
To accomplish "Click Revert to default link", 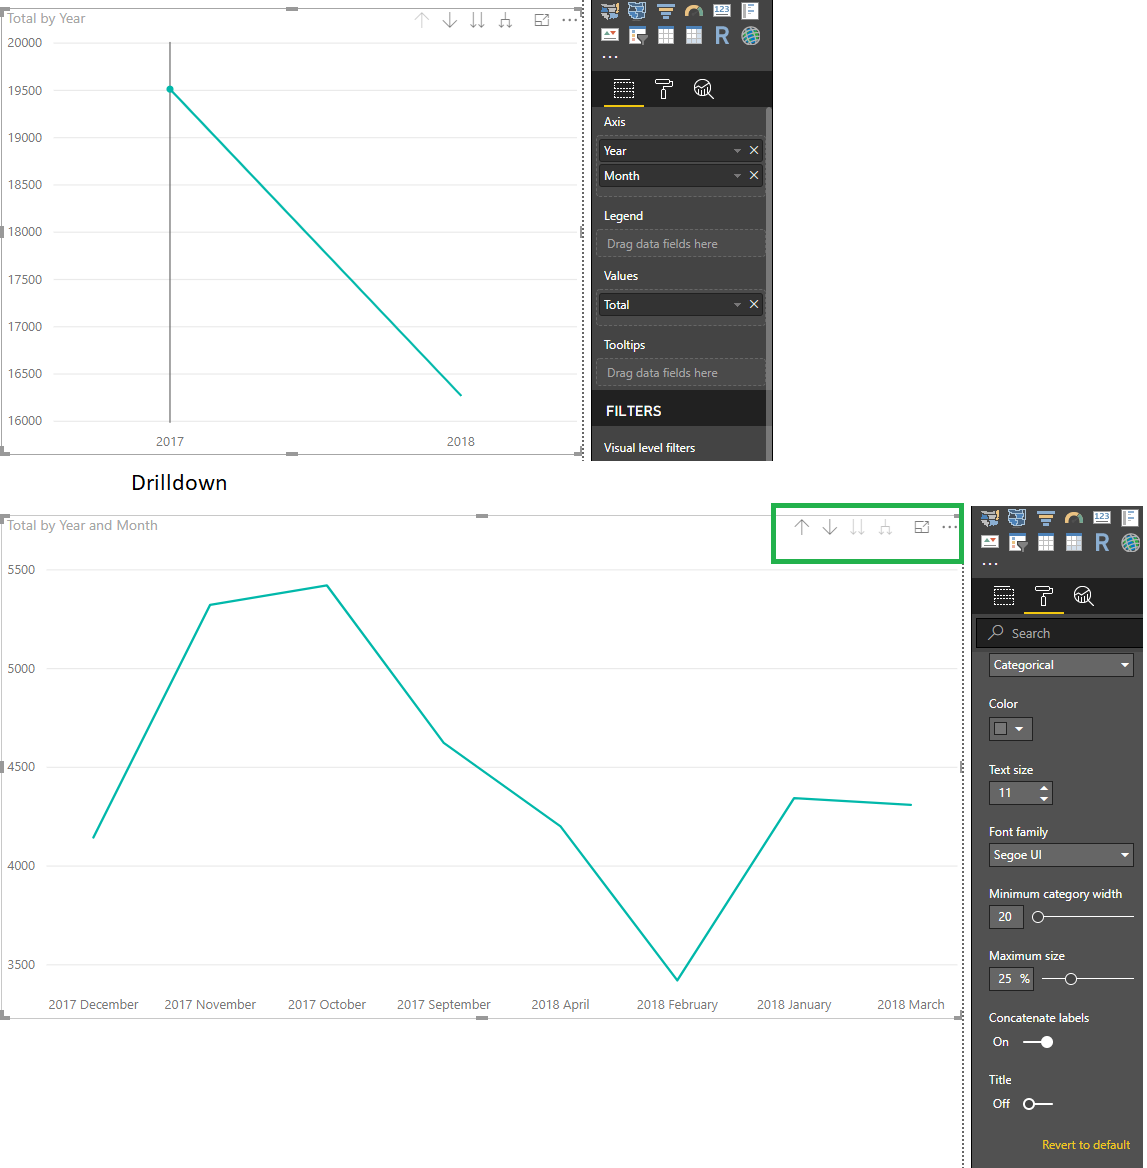I will [1085, 1145].
